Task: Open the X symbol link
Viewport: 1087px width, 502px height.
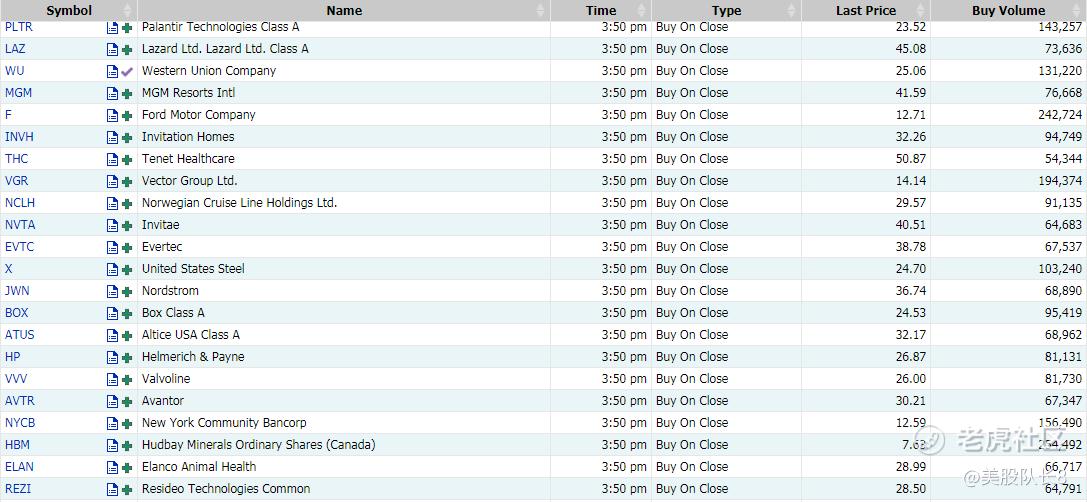Action: tap(8, 269)
